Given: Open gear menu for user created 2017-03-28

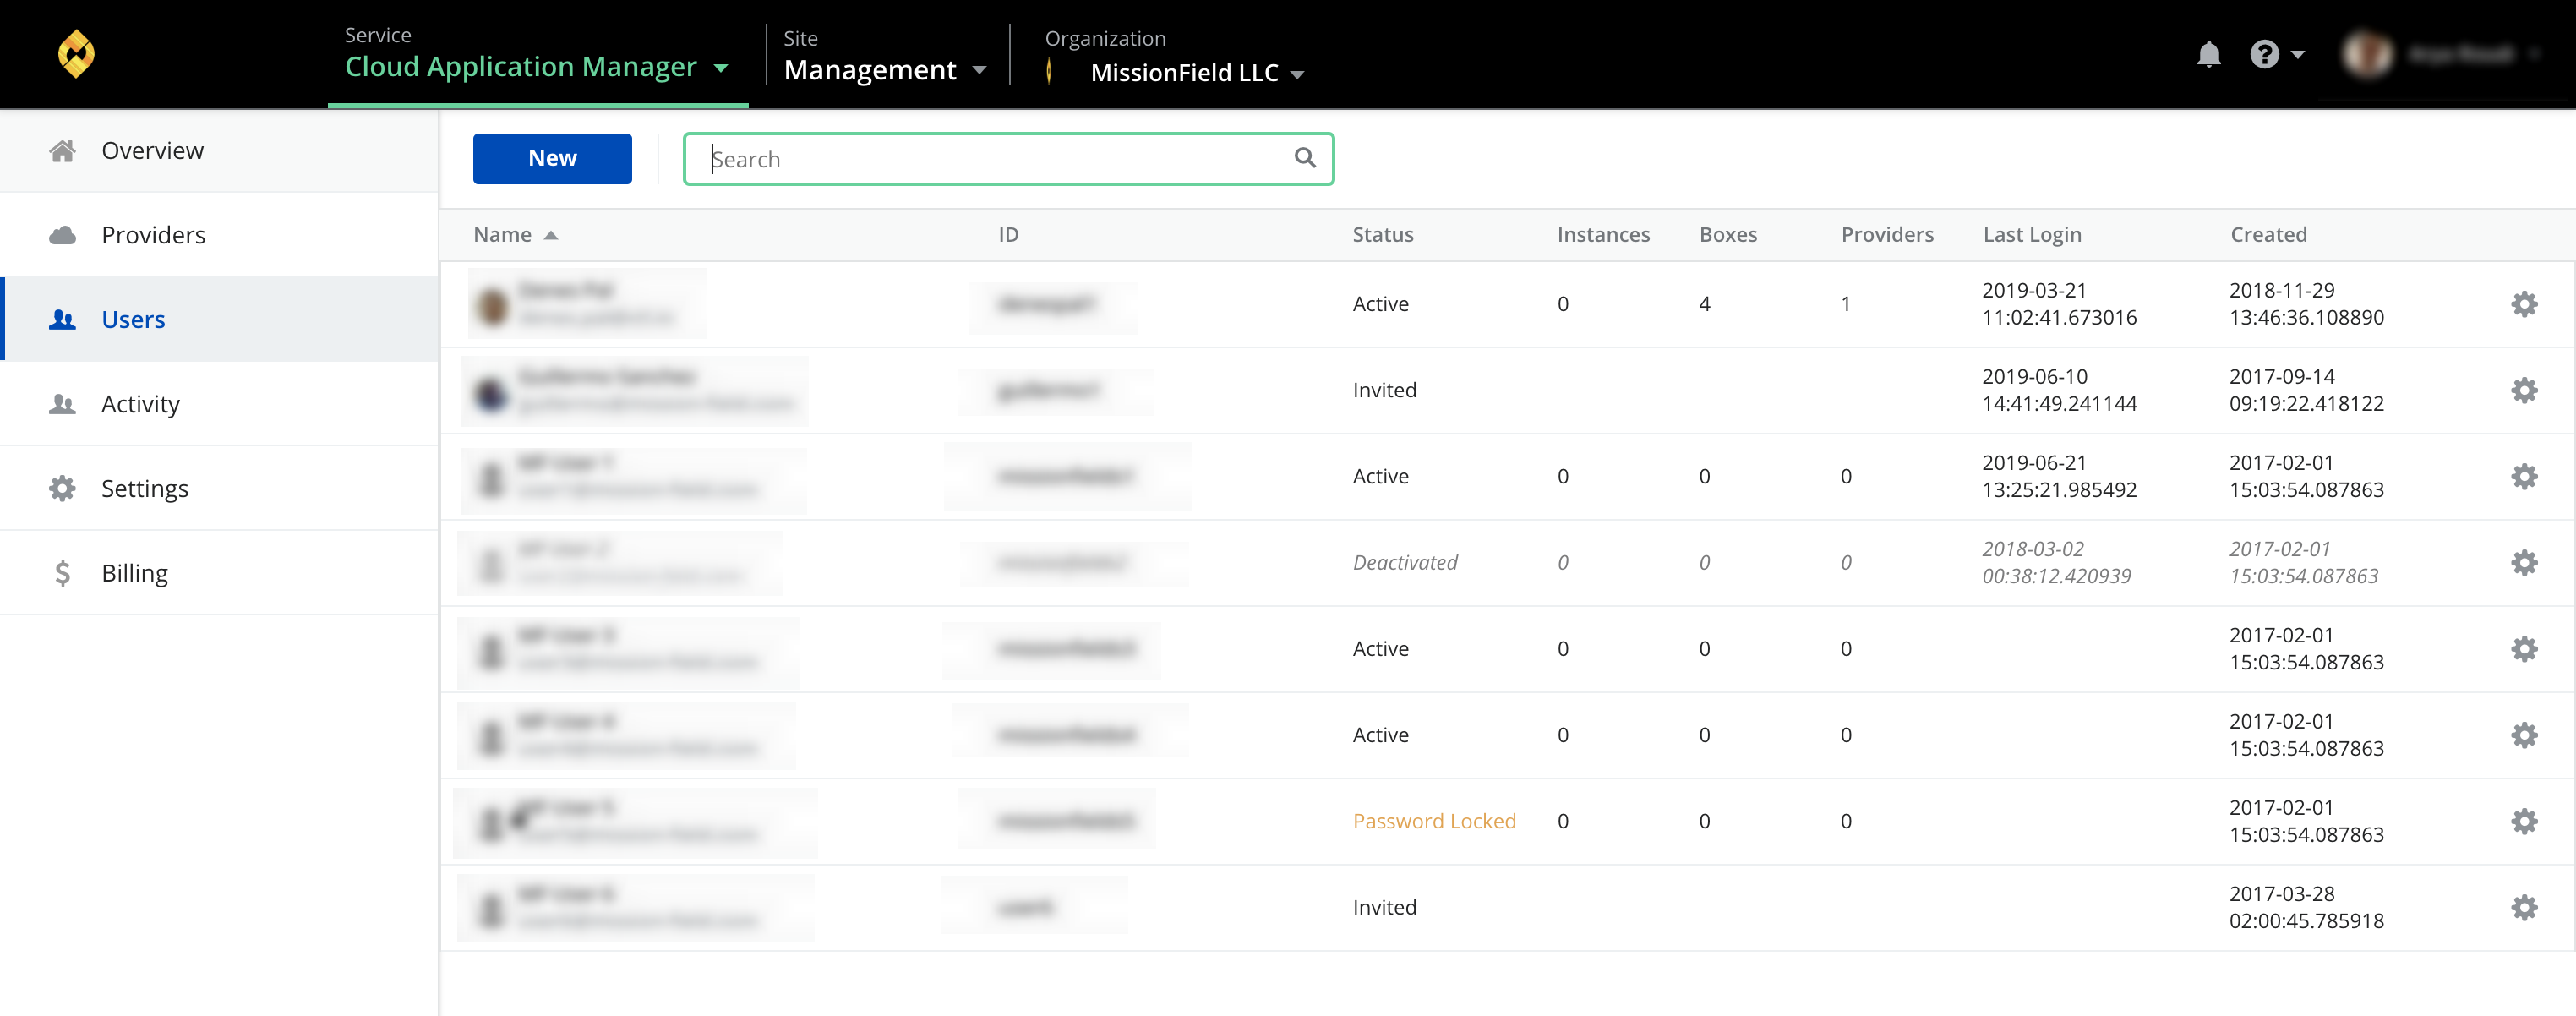Looking at the screenshot, I should [x=2524, y=907].
